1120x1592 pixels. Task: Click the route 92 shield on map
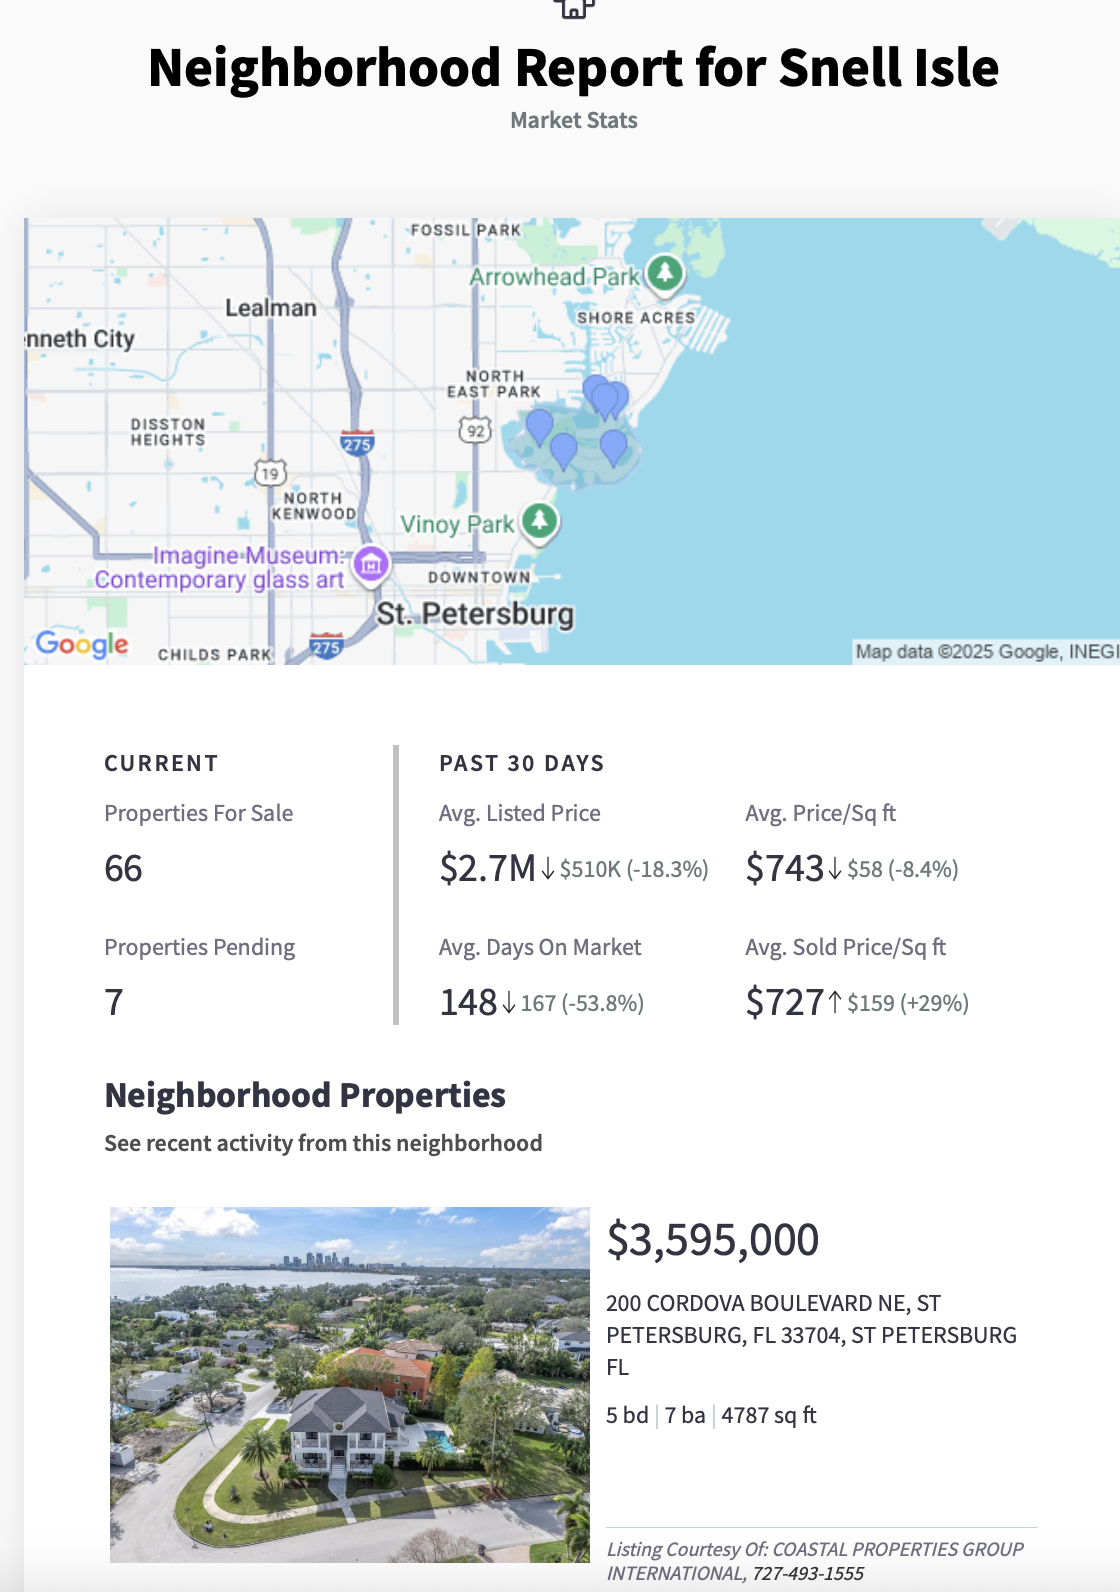click(475, 431)
